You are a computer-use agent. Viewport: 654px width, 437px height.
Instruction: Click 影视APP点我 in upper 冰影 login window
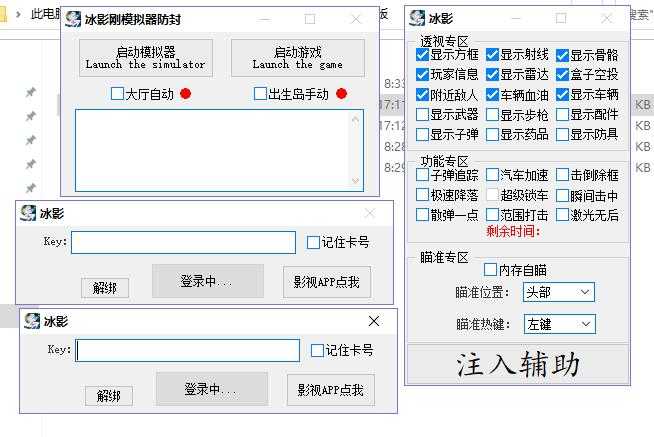[x=327, y=282]
